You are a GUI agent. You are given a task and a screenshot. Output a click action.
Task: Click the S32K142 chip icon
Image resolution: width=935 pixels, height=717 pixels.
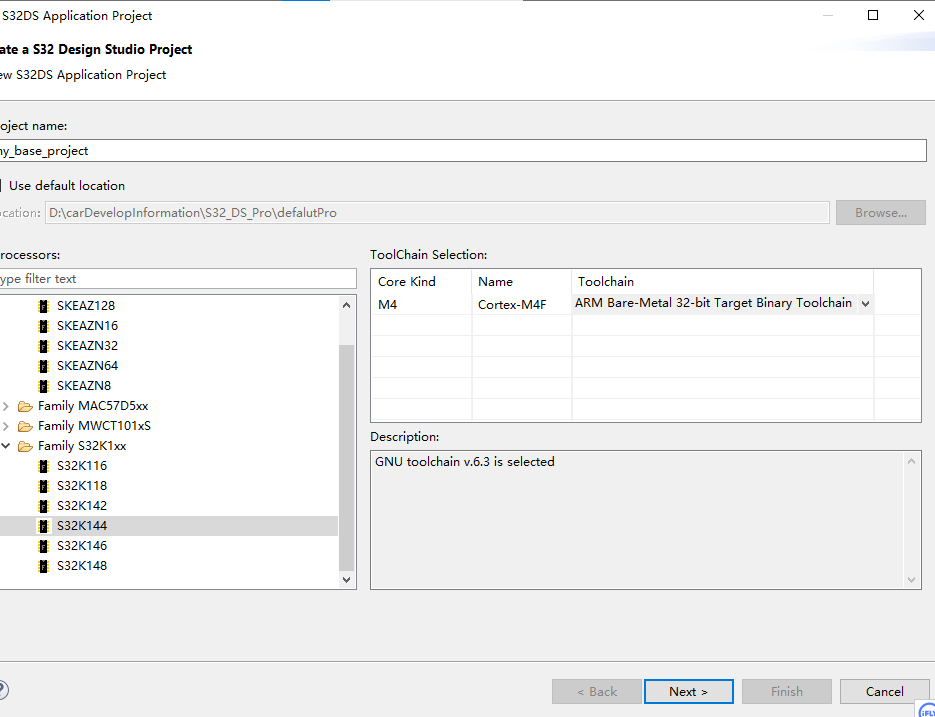(43, 506)
